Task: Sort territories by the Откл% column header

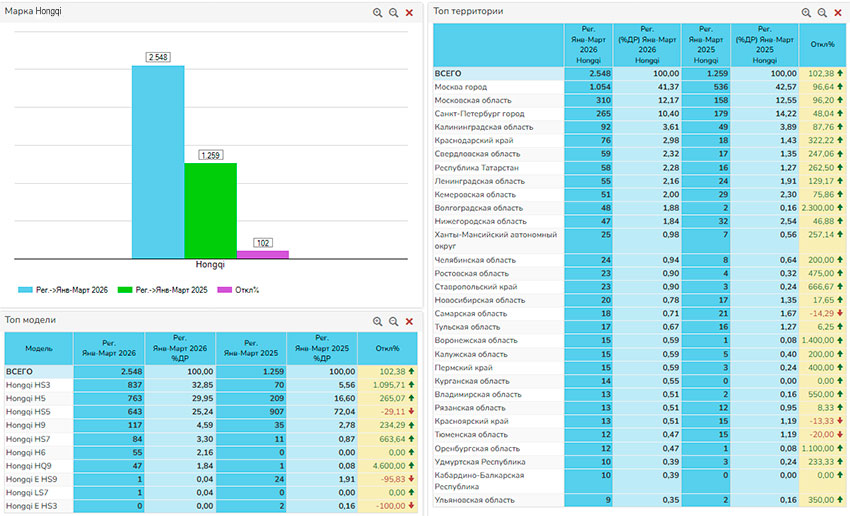Action: click(822, 44)
